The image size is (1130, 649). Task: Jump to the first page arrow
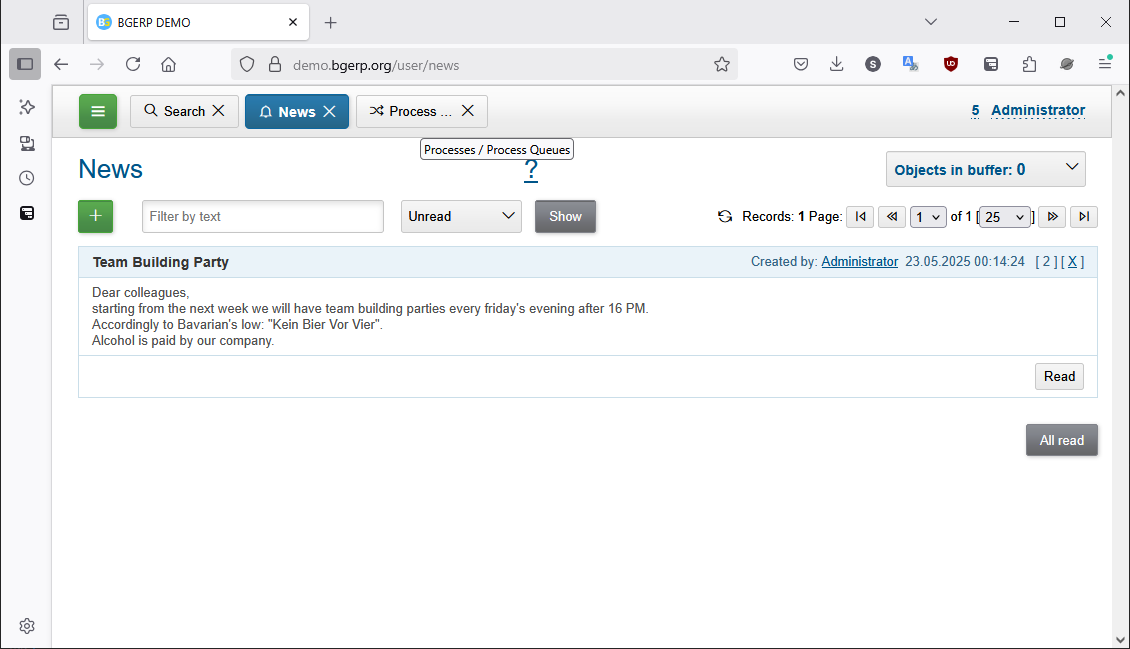click(859, 216)
